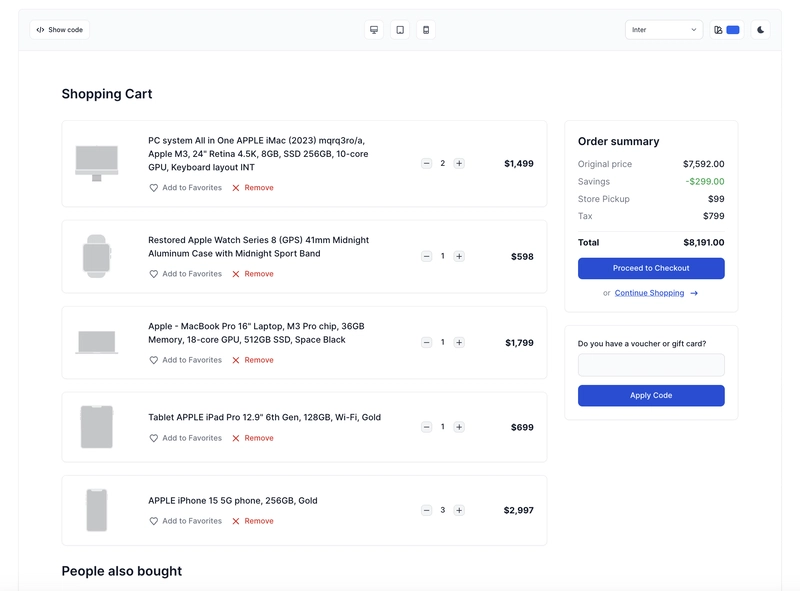Open Tablet APPLE iPad Pro title

pyautogui.click(x=264, y=417)
